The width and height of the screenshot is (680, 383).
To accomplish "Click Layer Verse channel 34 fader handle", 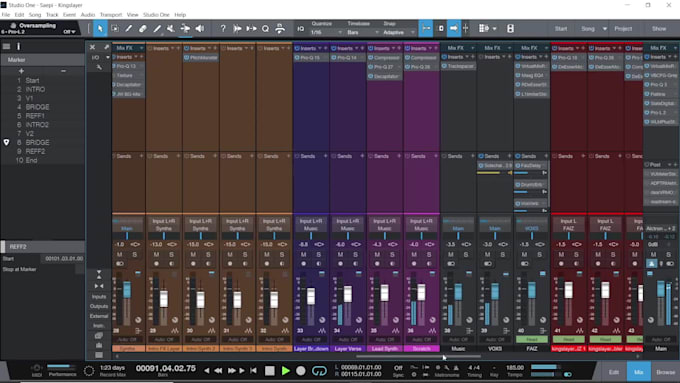I will pyautogui.click(x=348, y=294).
